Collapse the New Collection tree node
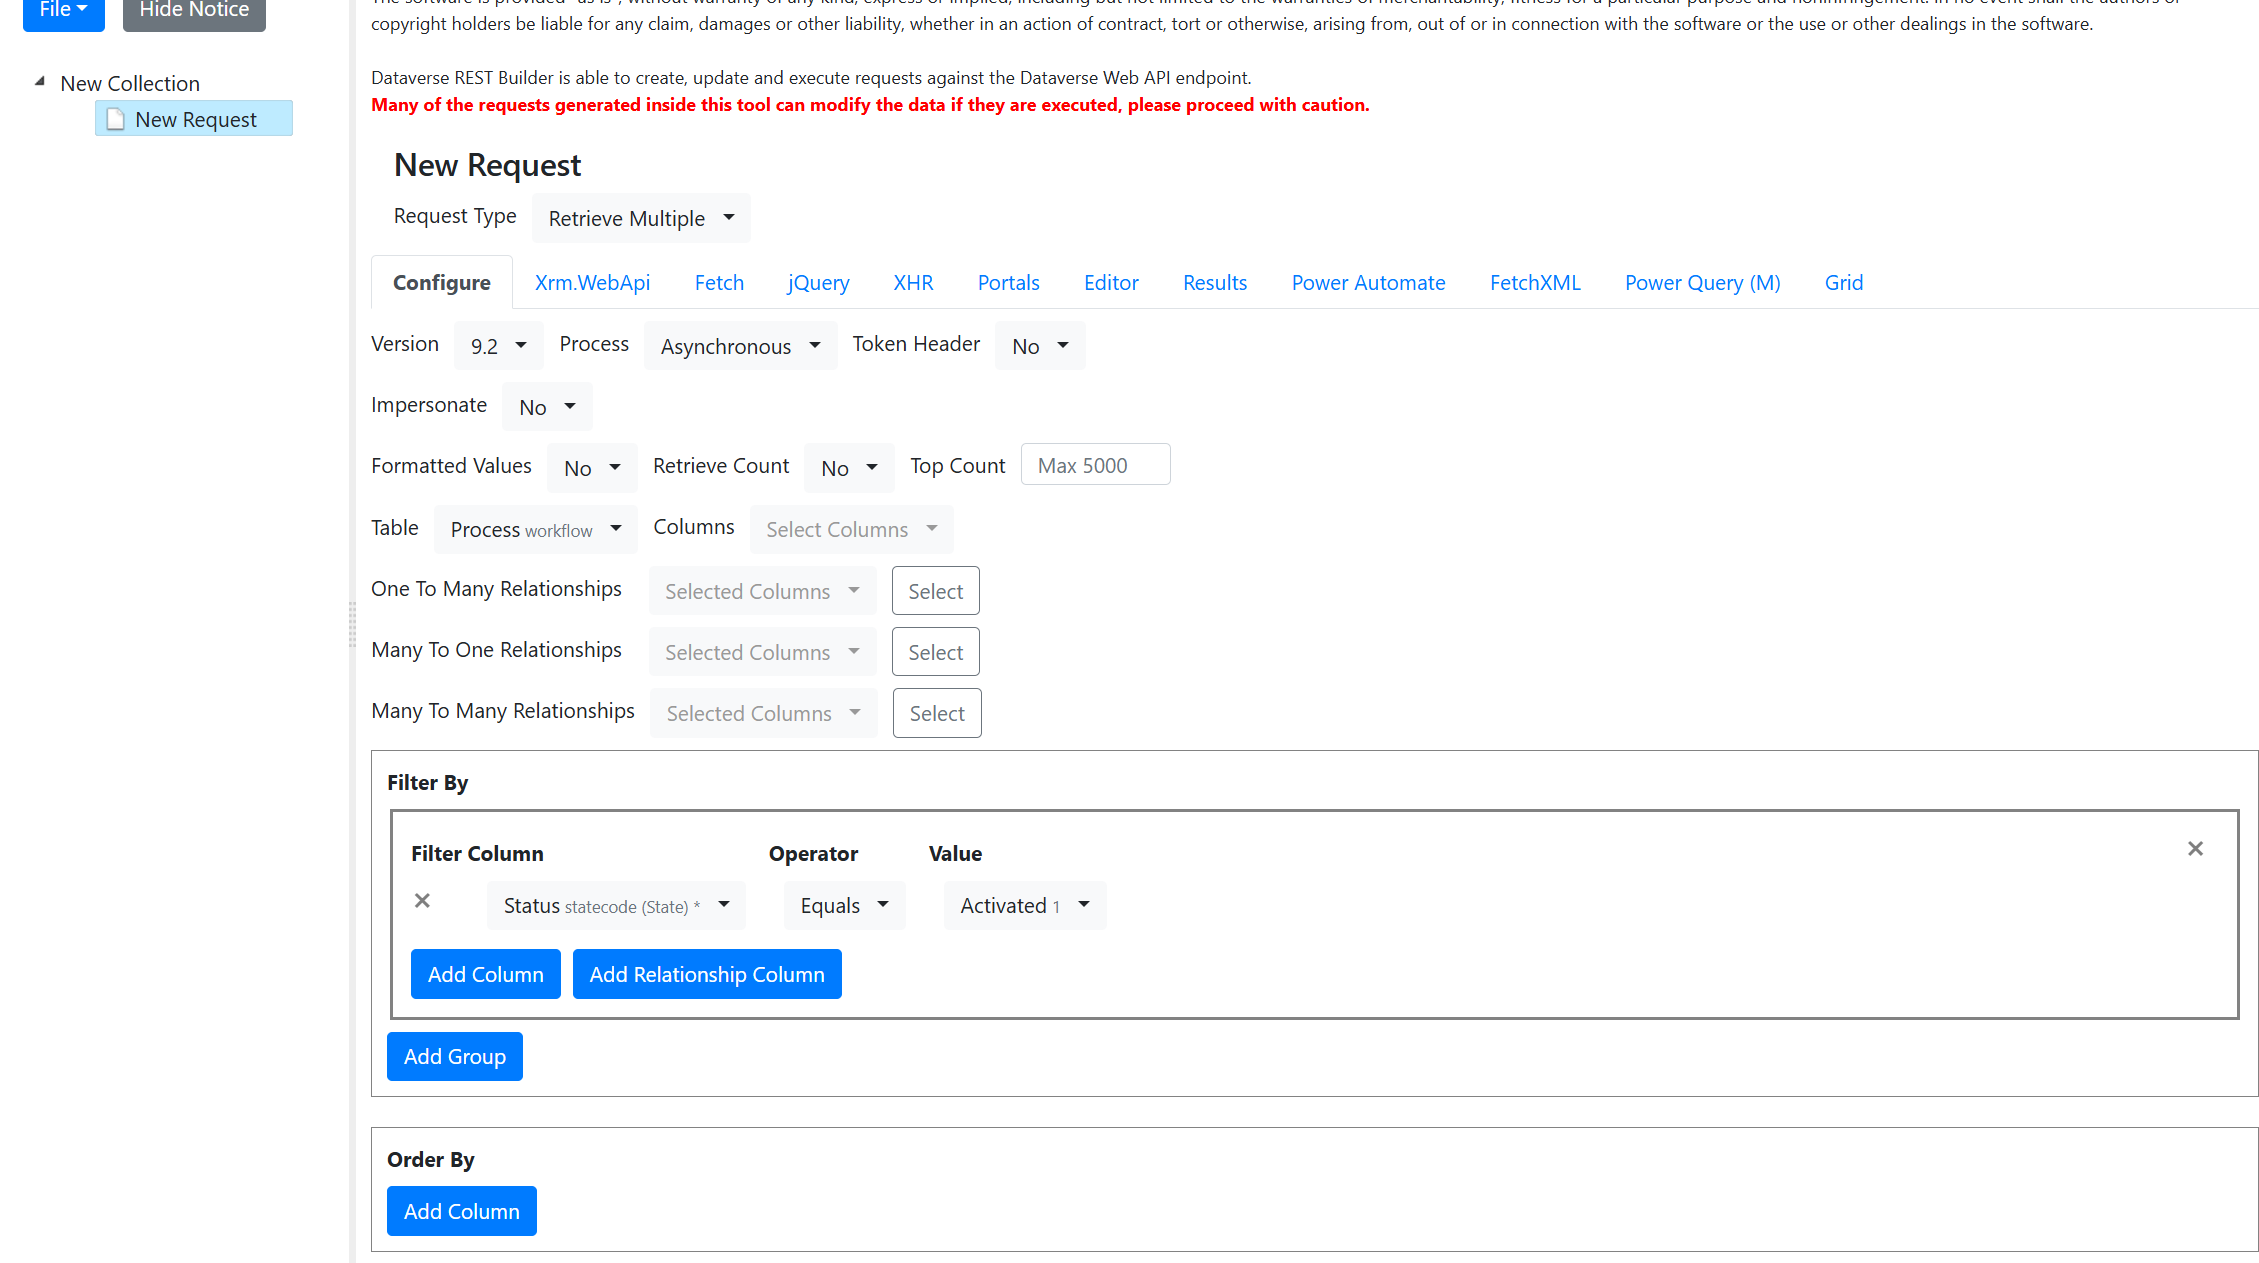2259x1263 pixels. tap(40, 82)
